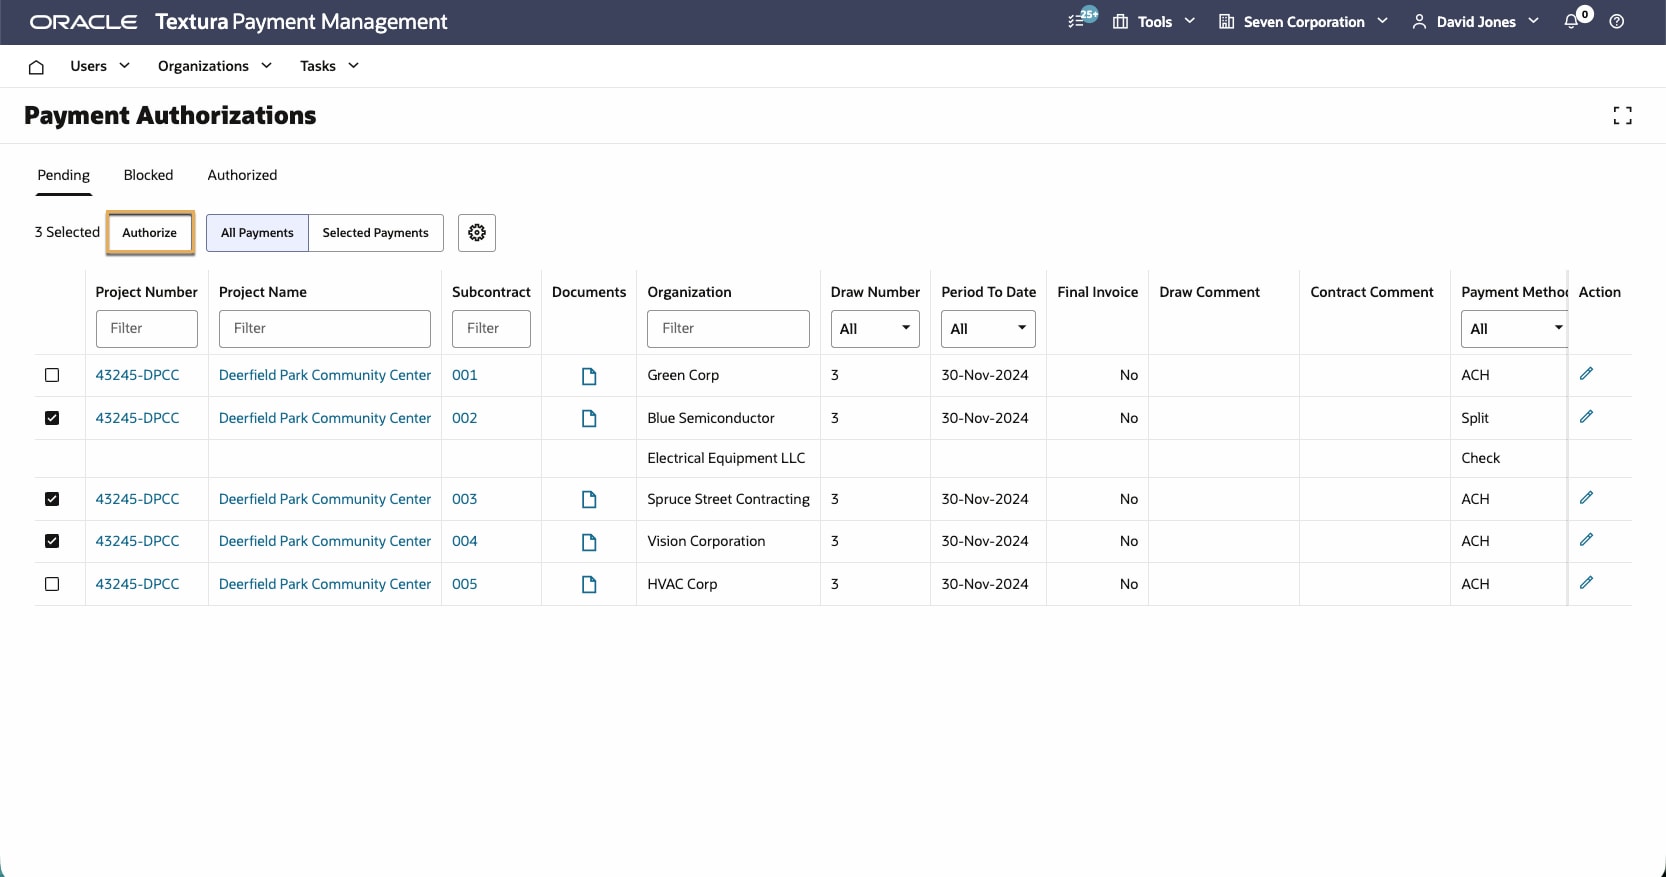Focus the Project Number filter field
This screenshot has height=877, width=1666.
147,329
